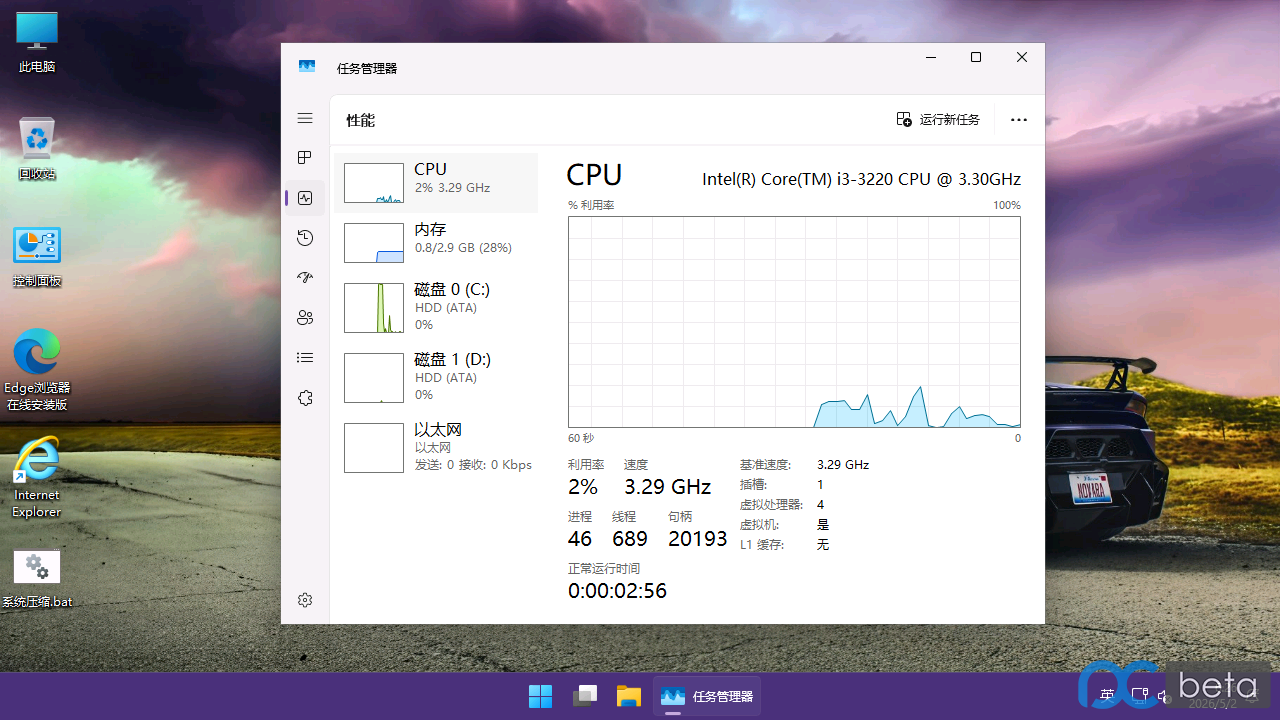Maximize the Task Manager window
The height and width of the screenshot is (720, 1280).
976,57
